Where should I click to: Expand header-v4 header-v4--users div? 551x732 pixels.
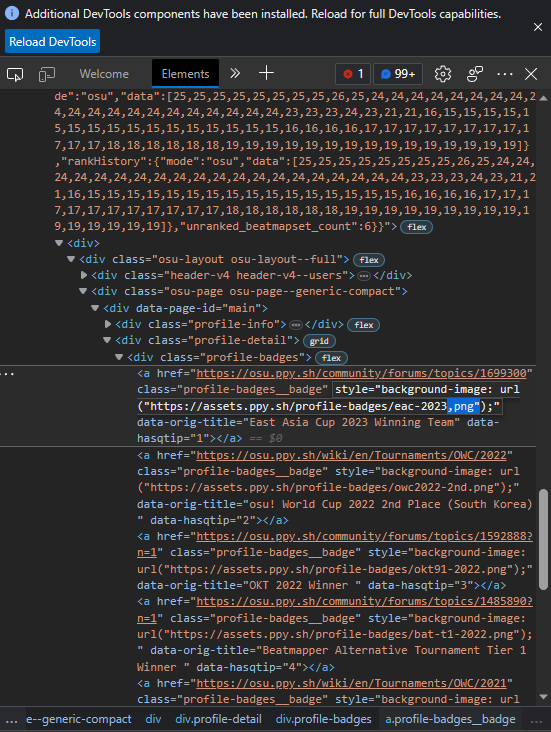click(x=83, y=275)
